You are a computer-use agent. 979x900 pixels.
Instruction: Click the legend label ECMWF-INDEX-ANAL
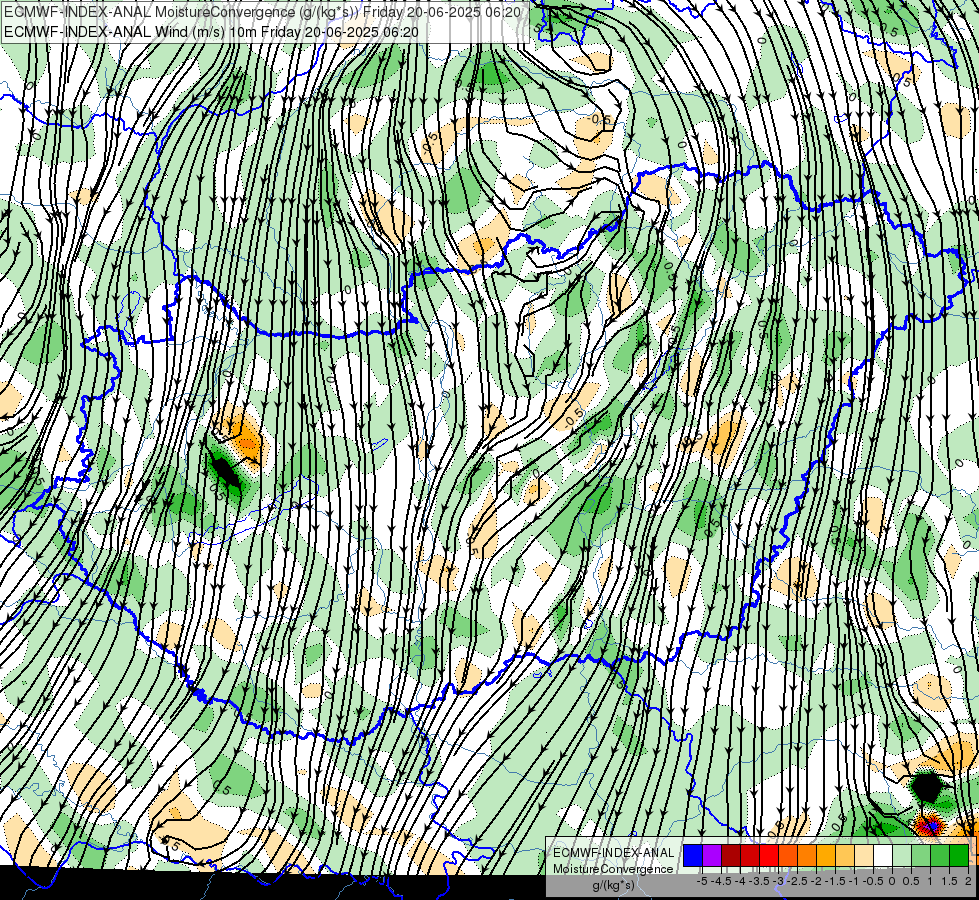(613, 853)
